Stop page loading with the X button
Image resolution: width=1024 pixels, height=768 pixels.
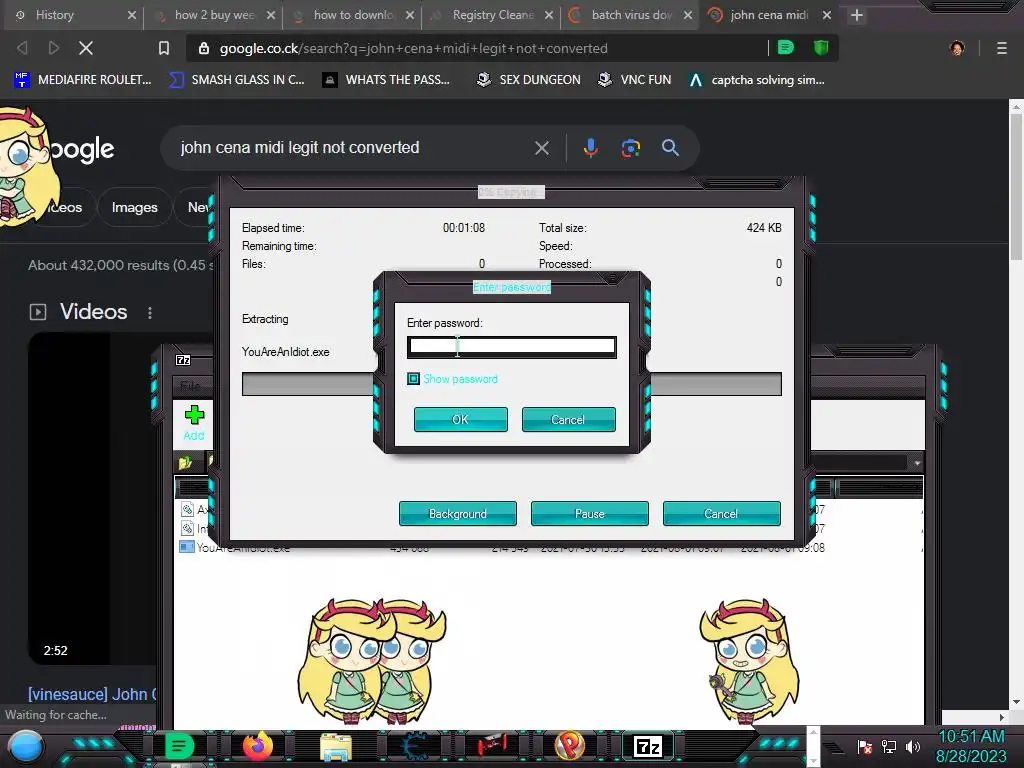tap(86, 48)
